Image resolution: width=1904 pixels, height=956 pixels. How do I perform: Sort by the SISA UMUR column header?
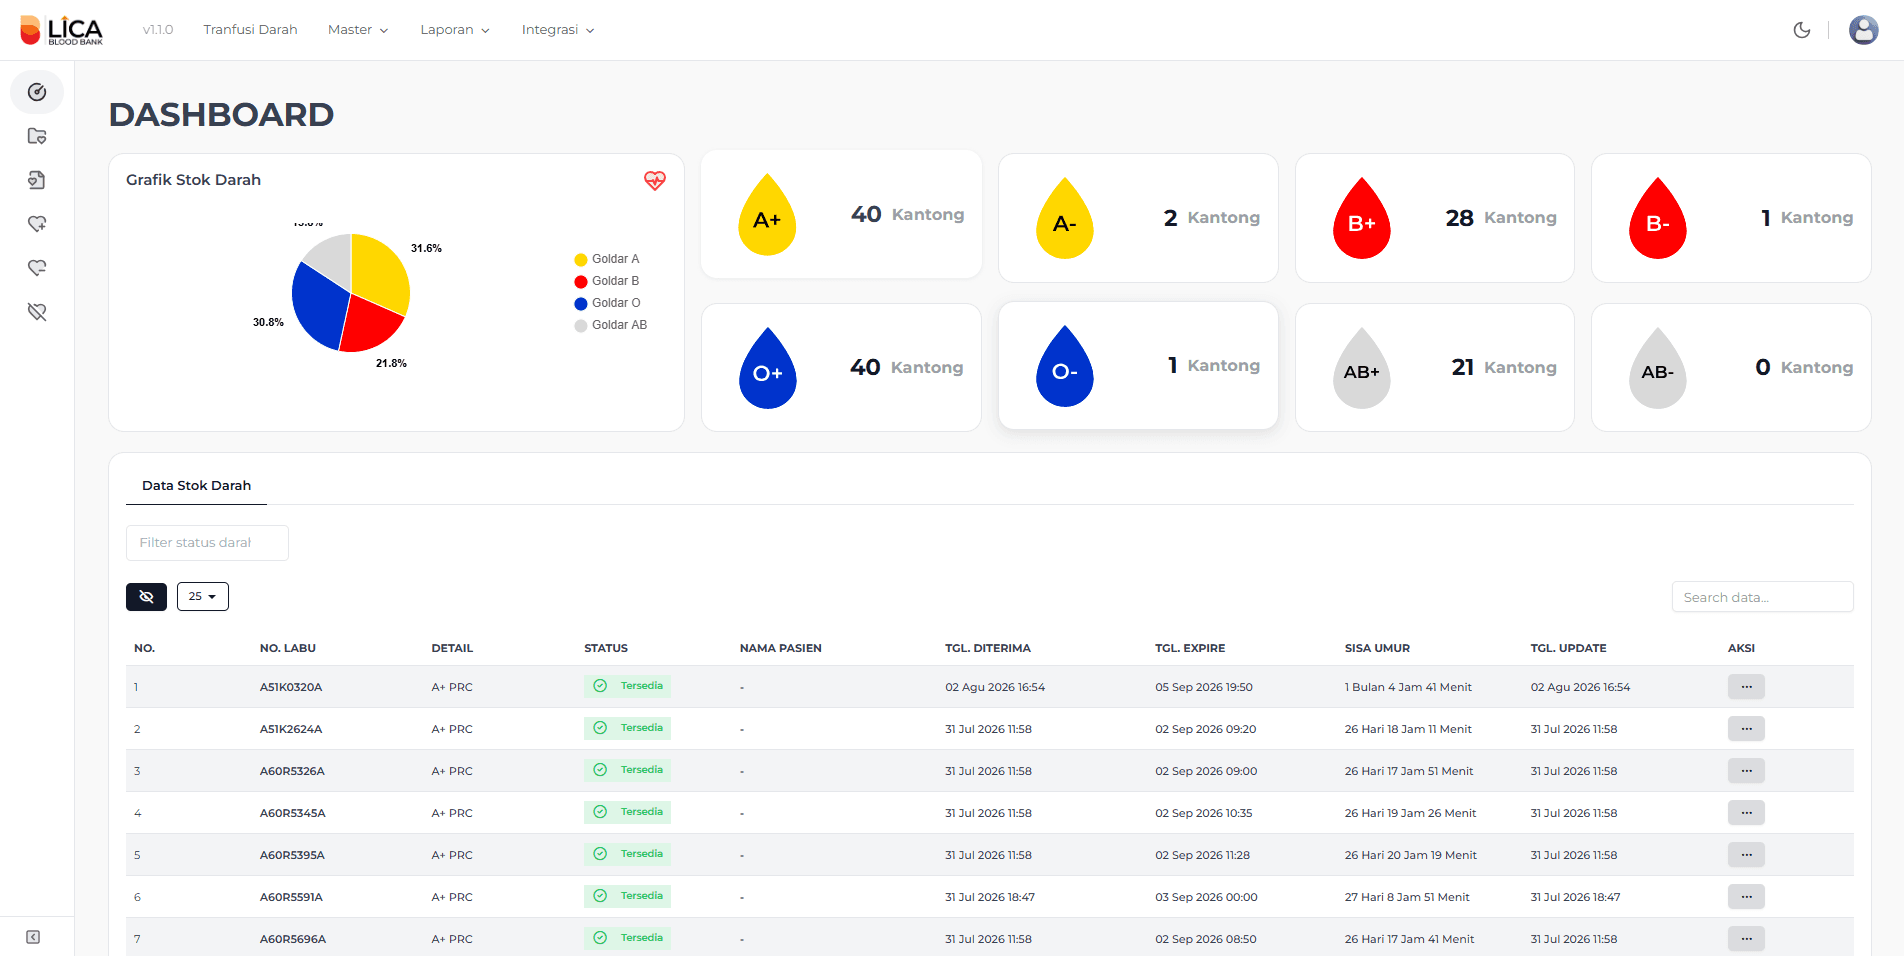[x=1377, y=648]
